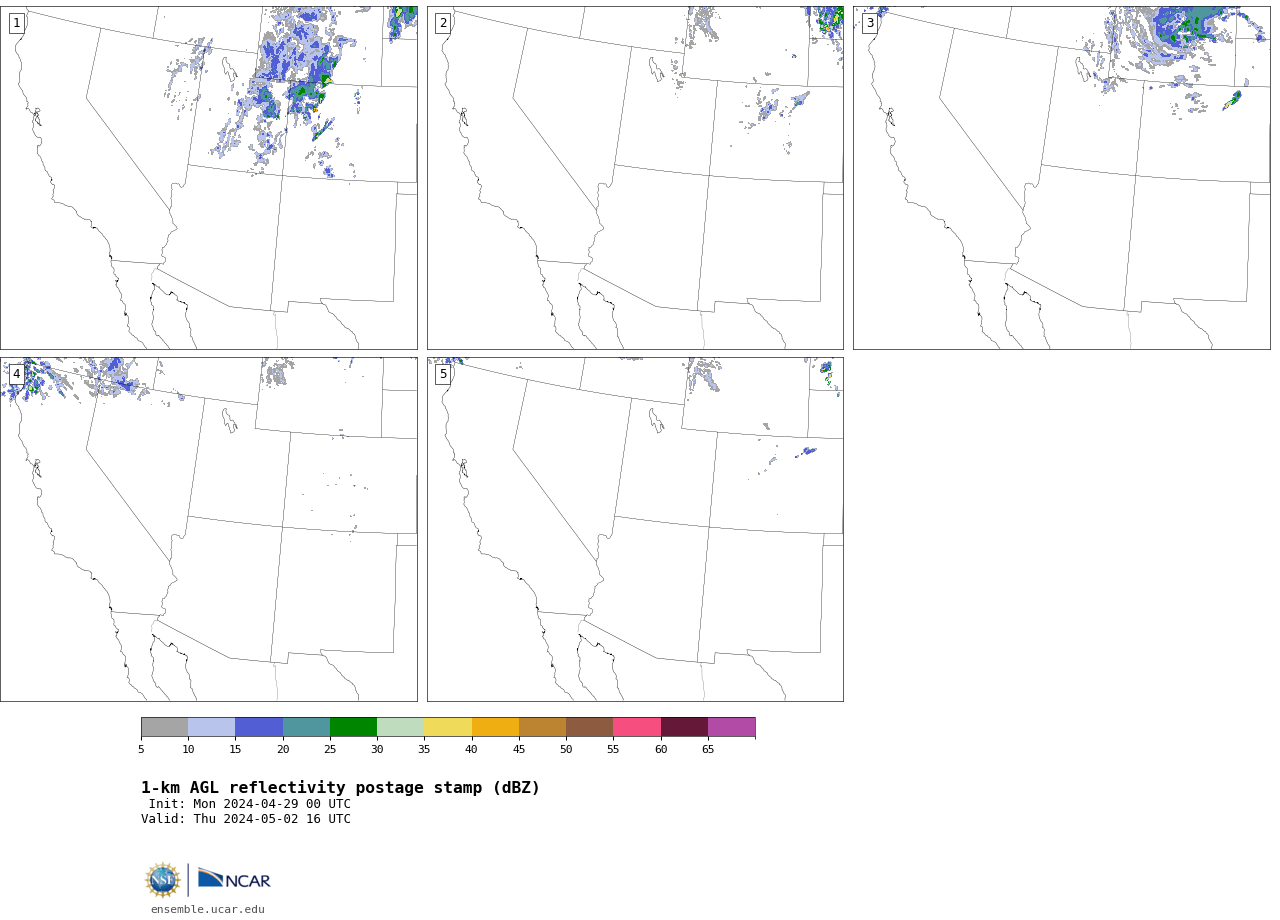Click the blue 15-20 dBZ swatch
This screenshot has height=920, width=1280.
(x=259, y=727)
